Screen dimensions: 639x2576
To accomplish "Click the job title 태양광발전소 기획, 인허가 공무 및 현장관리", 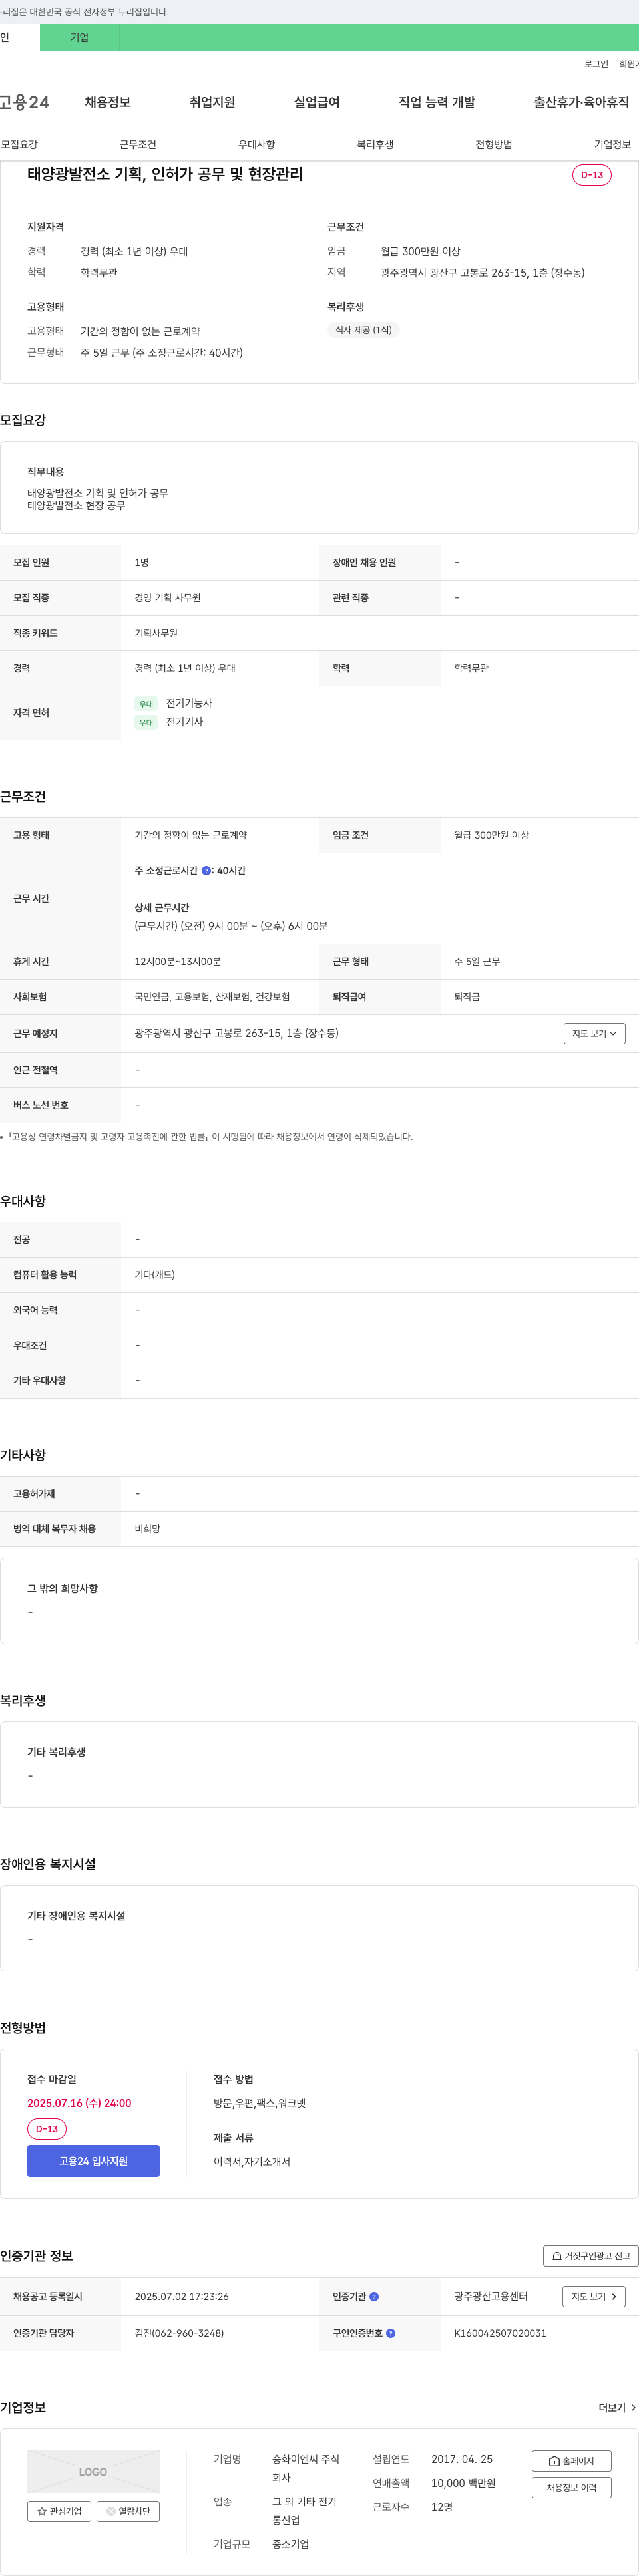I will (x=165, y=174).
